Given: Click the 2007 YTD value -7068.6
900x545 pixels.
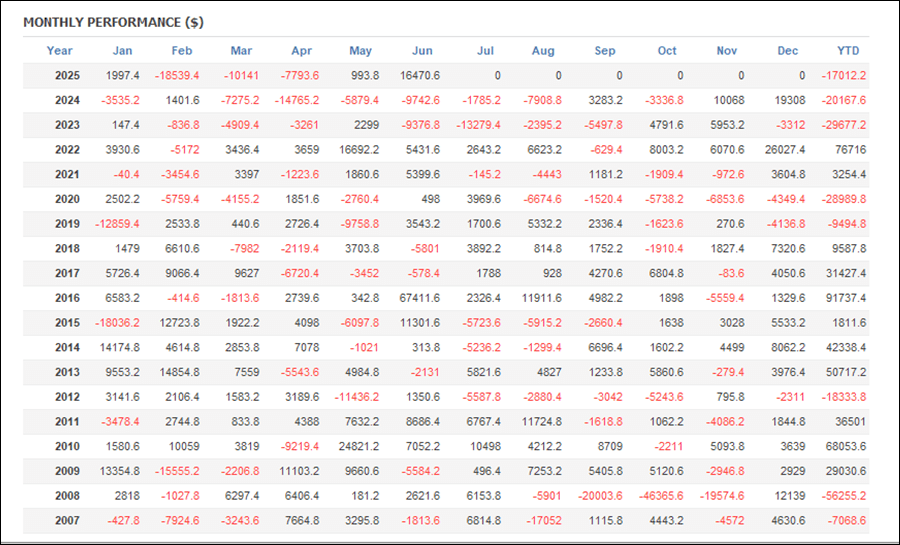Looking at the screenshot, I should (x=846, y=520).
